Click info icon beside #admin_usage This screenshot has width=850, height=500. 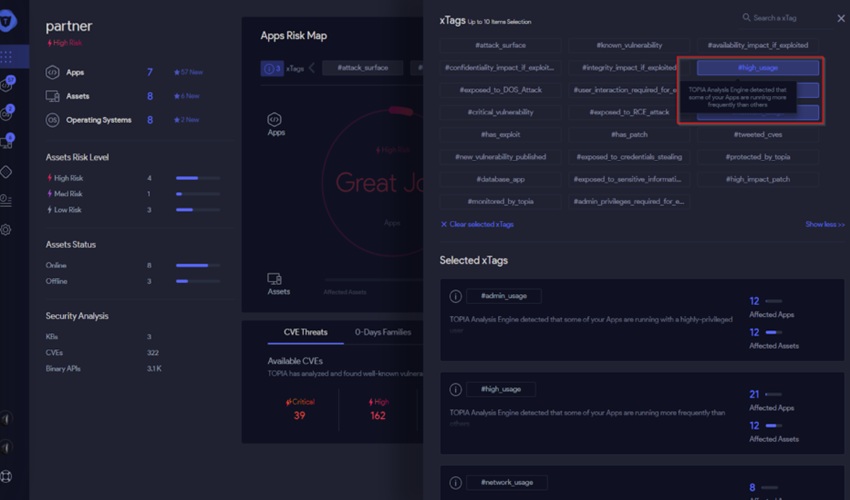pos(455,296)
